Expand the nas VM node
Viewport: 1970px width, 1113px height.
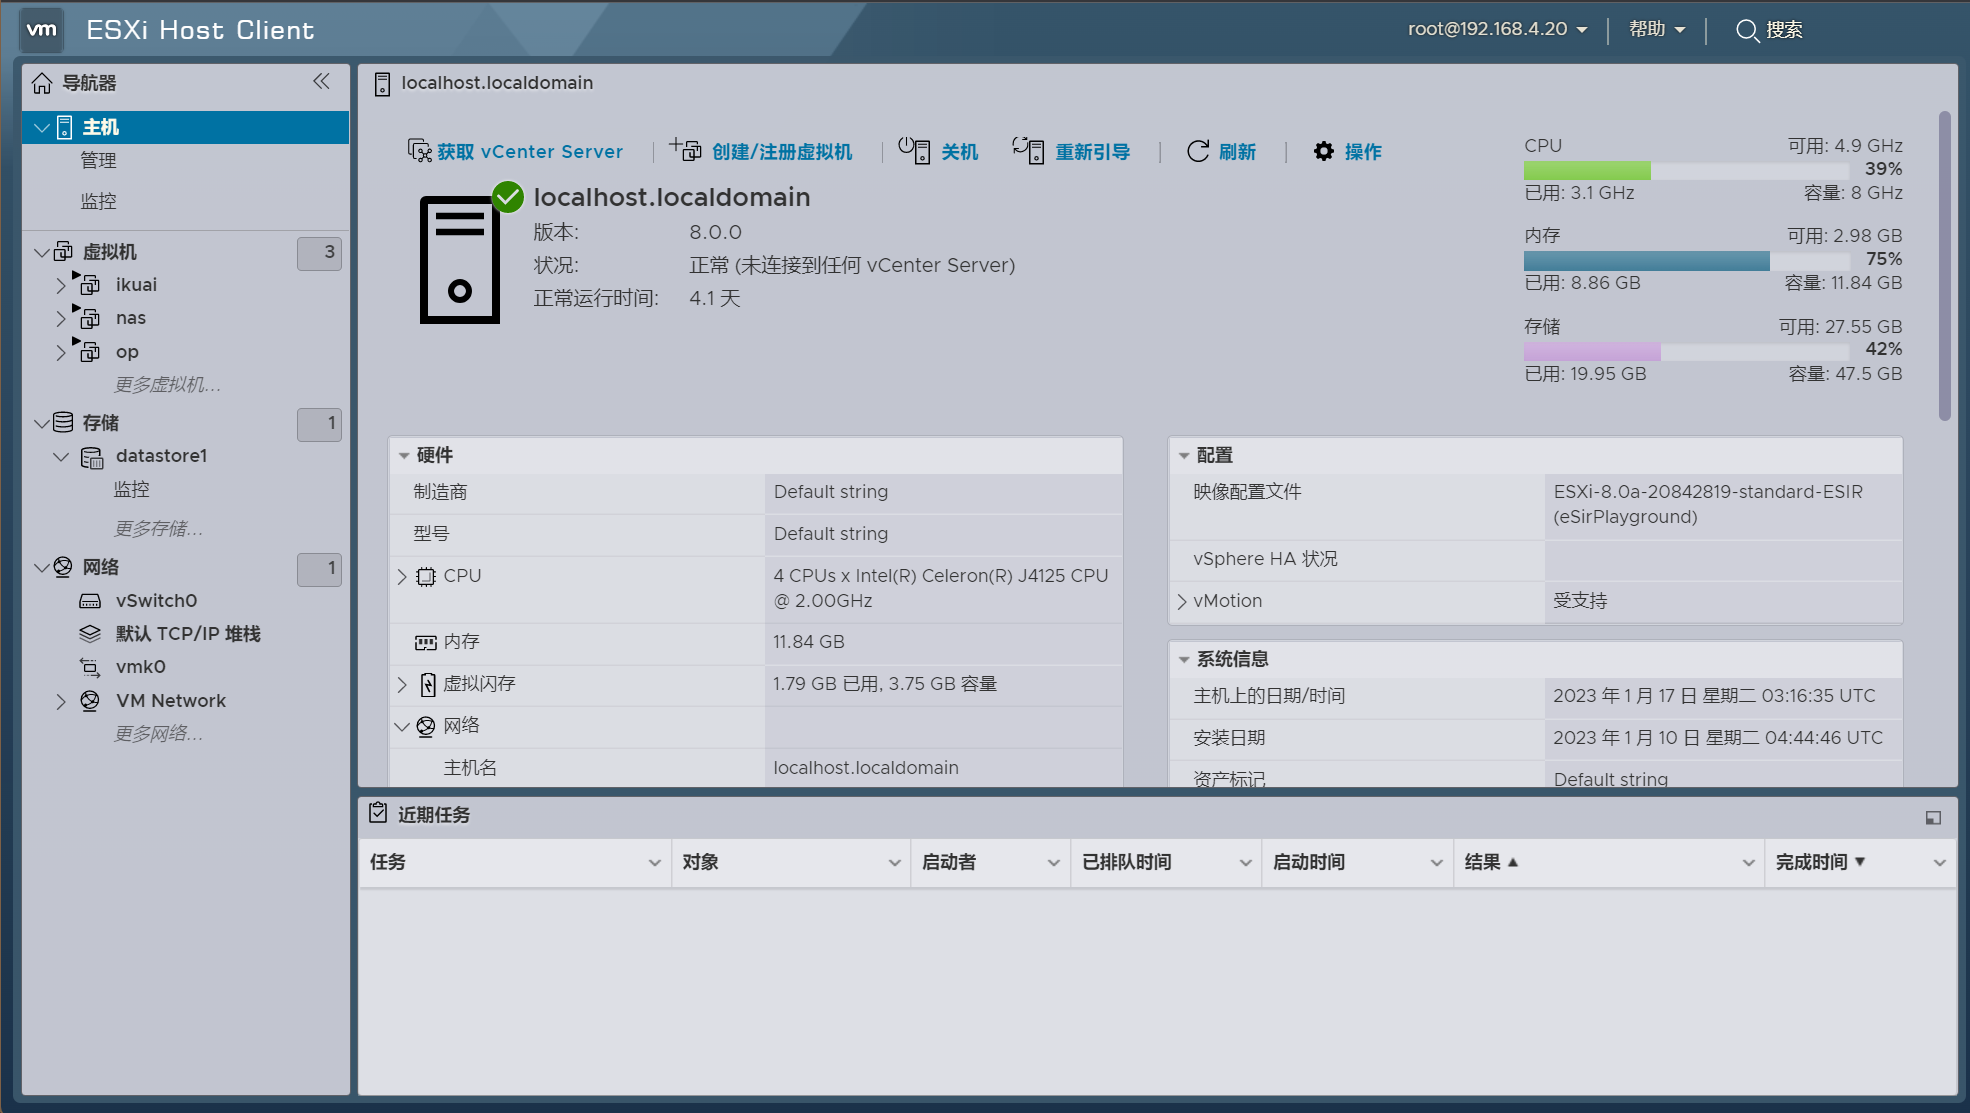[x=61, y=318]
